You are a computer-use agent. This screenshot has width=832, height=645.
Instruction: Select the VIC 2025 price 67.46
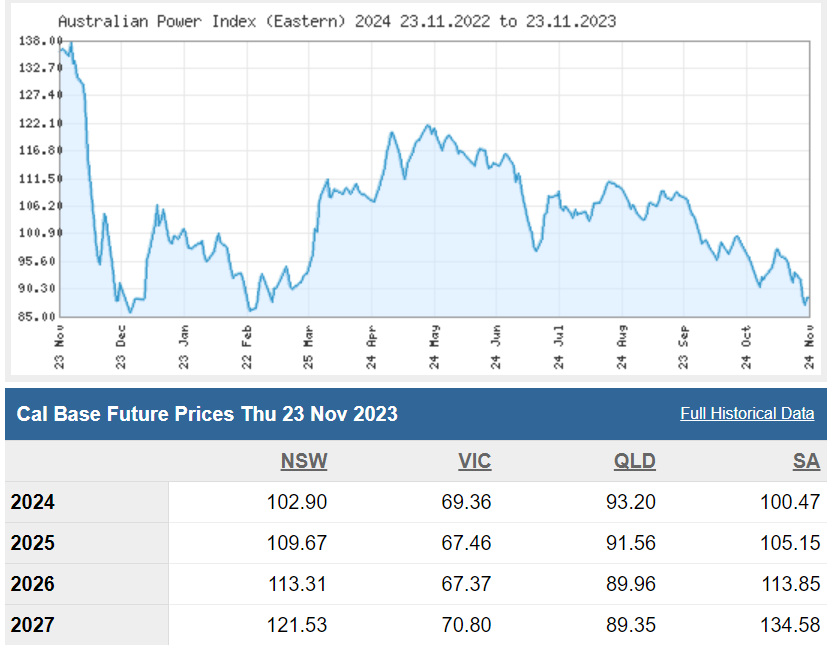[466, 543]
